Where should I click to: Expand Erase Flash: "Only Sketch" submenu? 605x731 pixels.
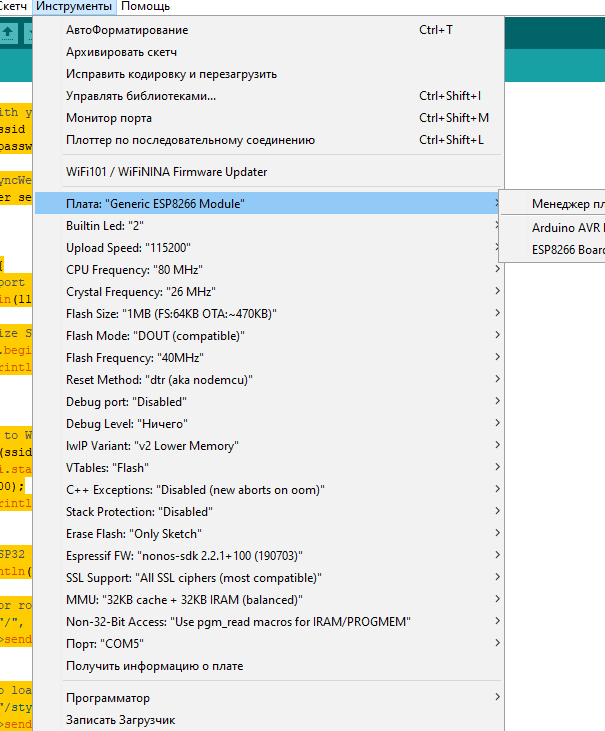[x=269, y=533]
